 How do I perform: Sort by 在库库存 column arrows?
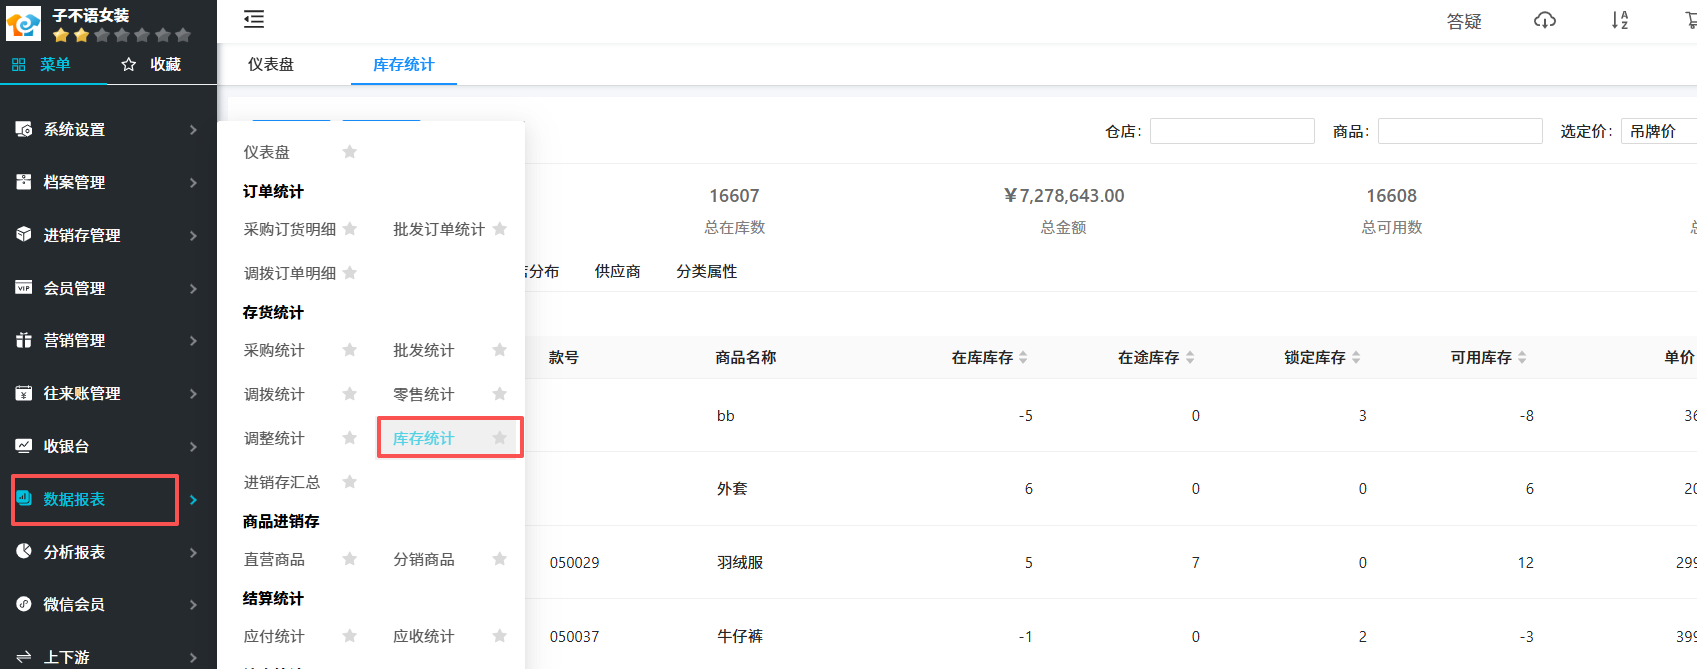(1023, 357)
